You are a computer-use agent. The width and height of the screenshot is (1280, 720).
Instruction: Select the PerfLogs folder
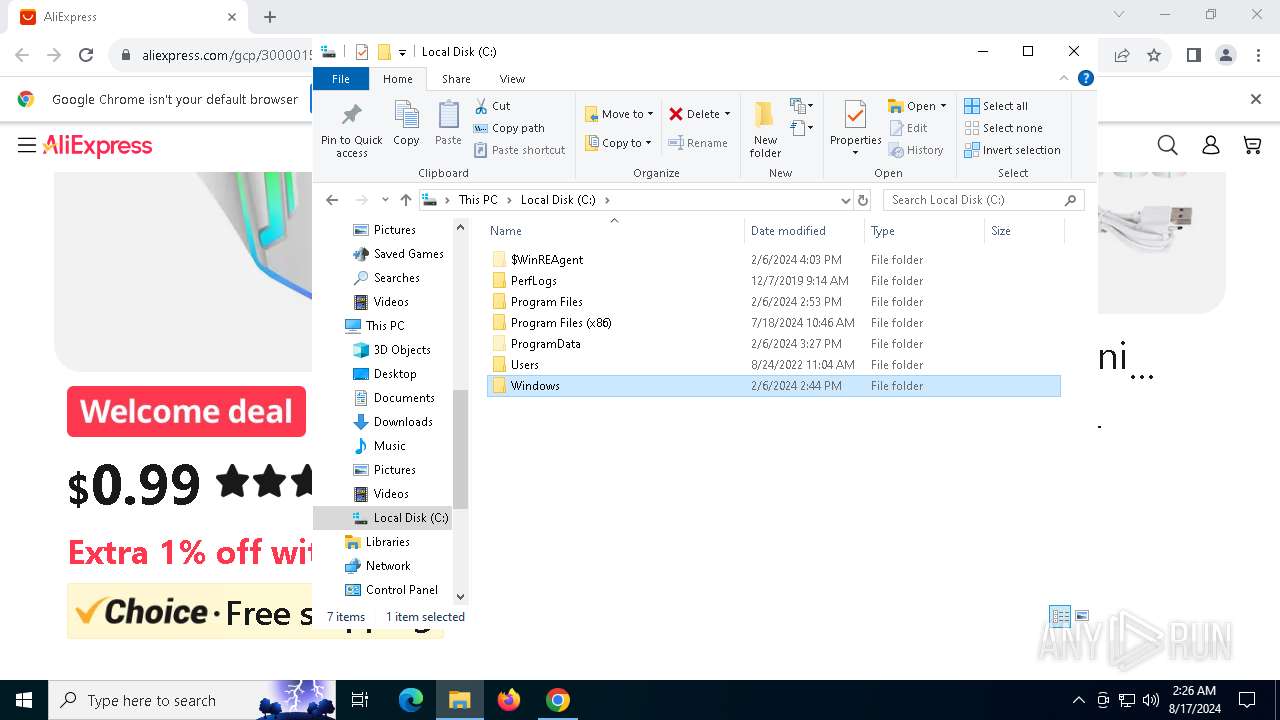[x=774, y=281]
